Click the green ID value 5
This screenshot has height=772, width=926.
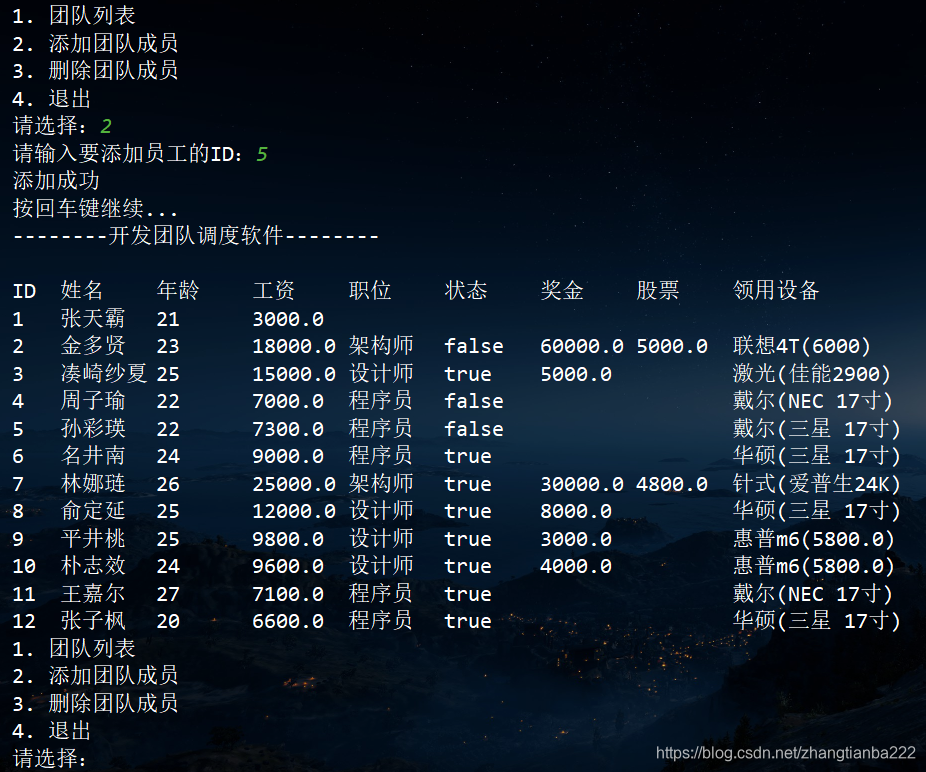pos(262,154)
